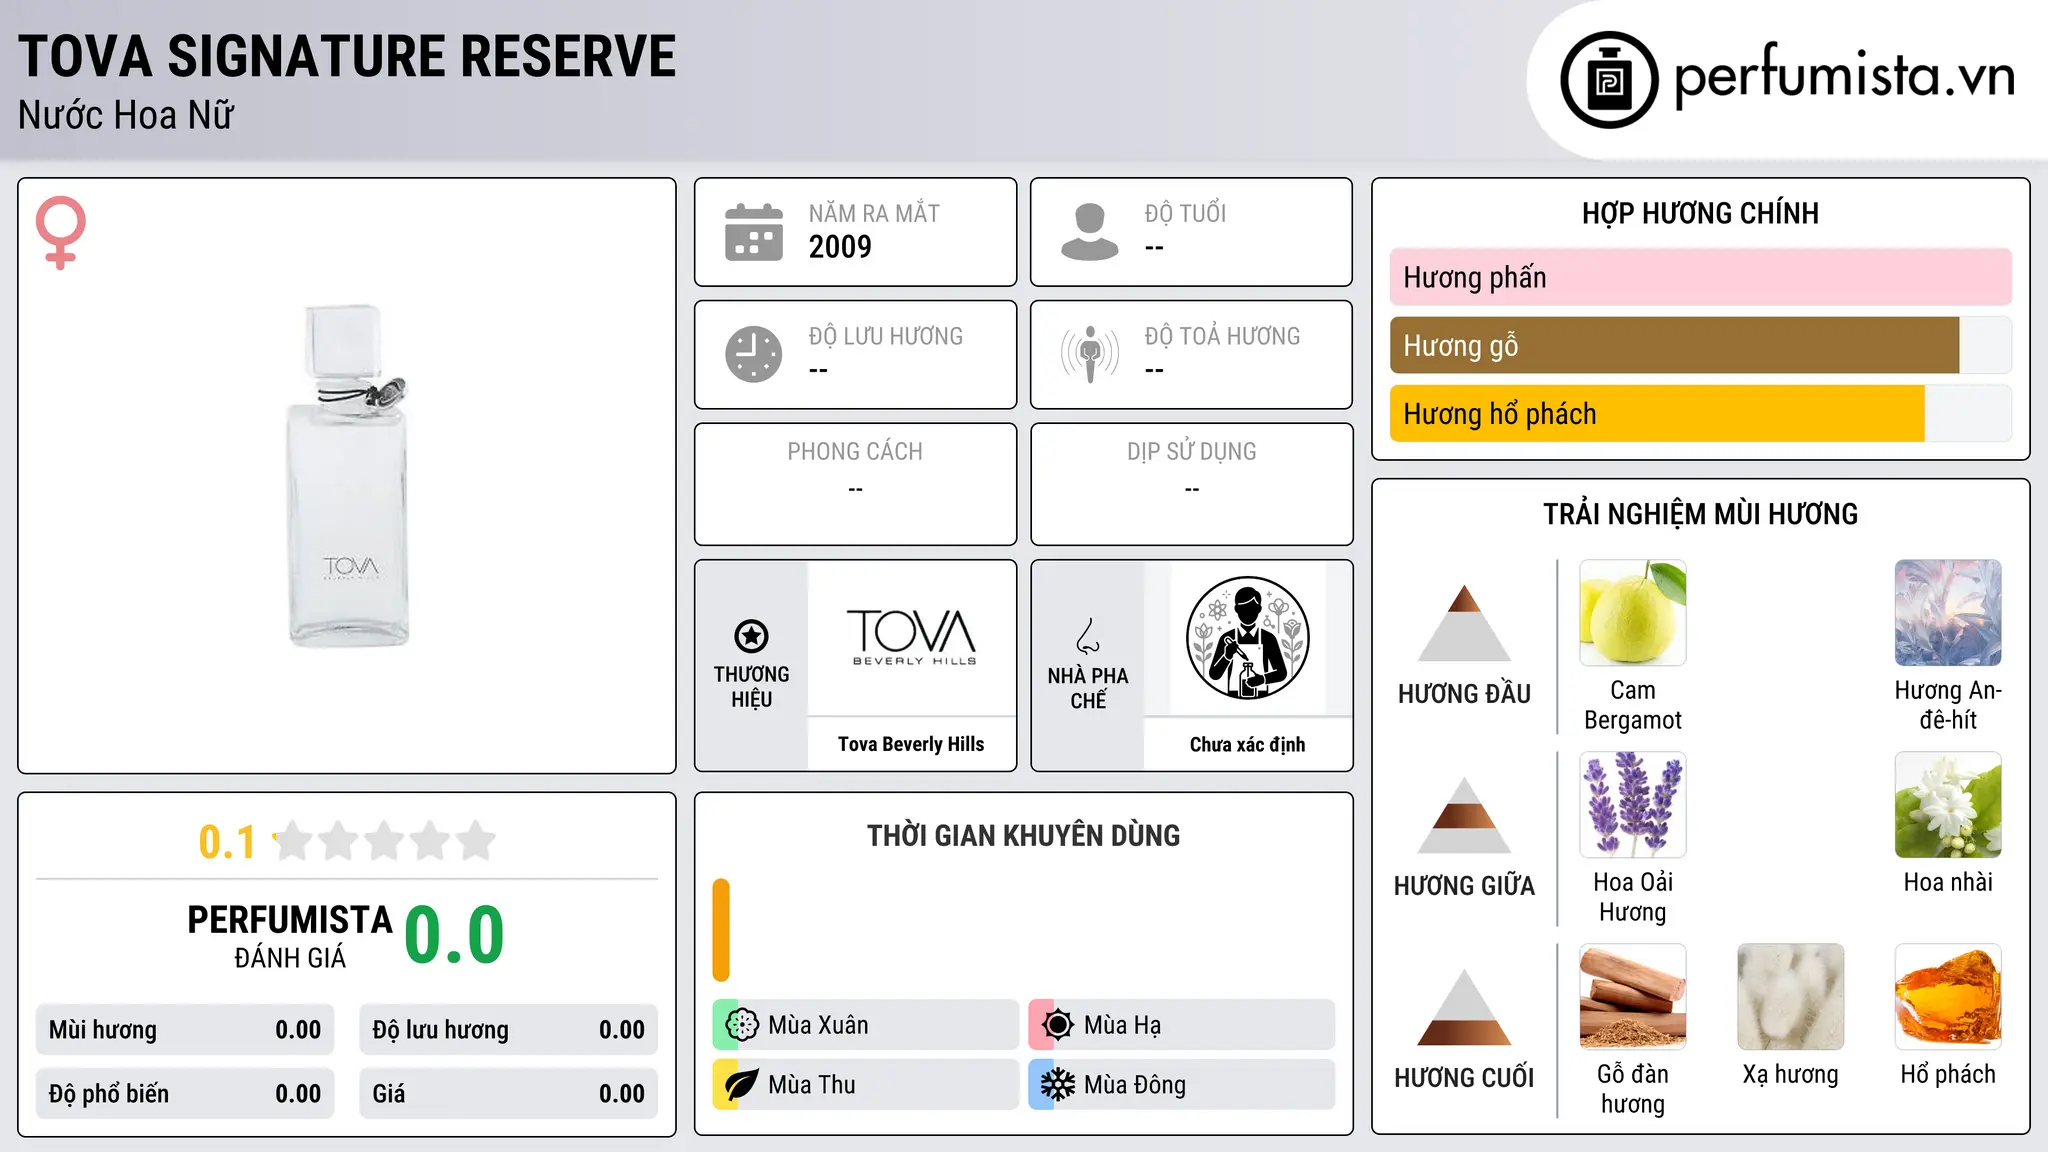Click the star badge icon above Thương hiệu

751,636
